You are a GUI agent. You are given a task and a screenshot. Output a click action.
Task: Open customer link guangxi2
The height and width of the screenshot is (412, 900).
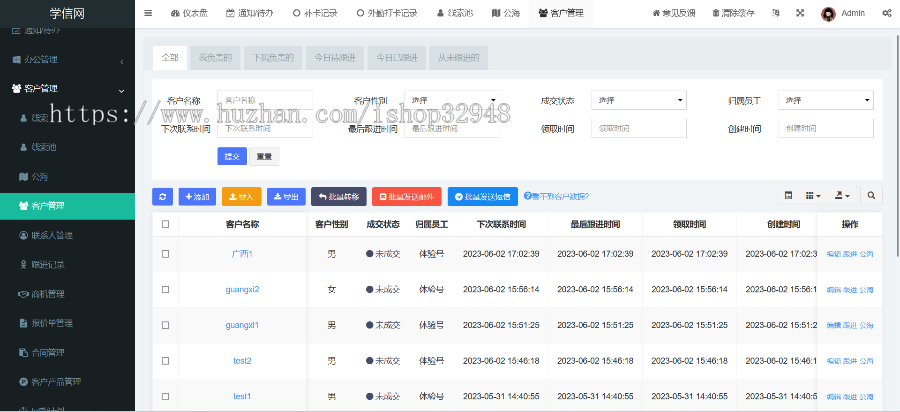pos(242,289)
